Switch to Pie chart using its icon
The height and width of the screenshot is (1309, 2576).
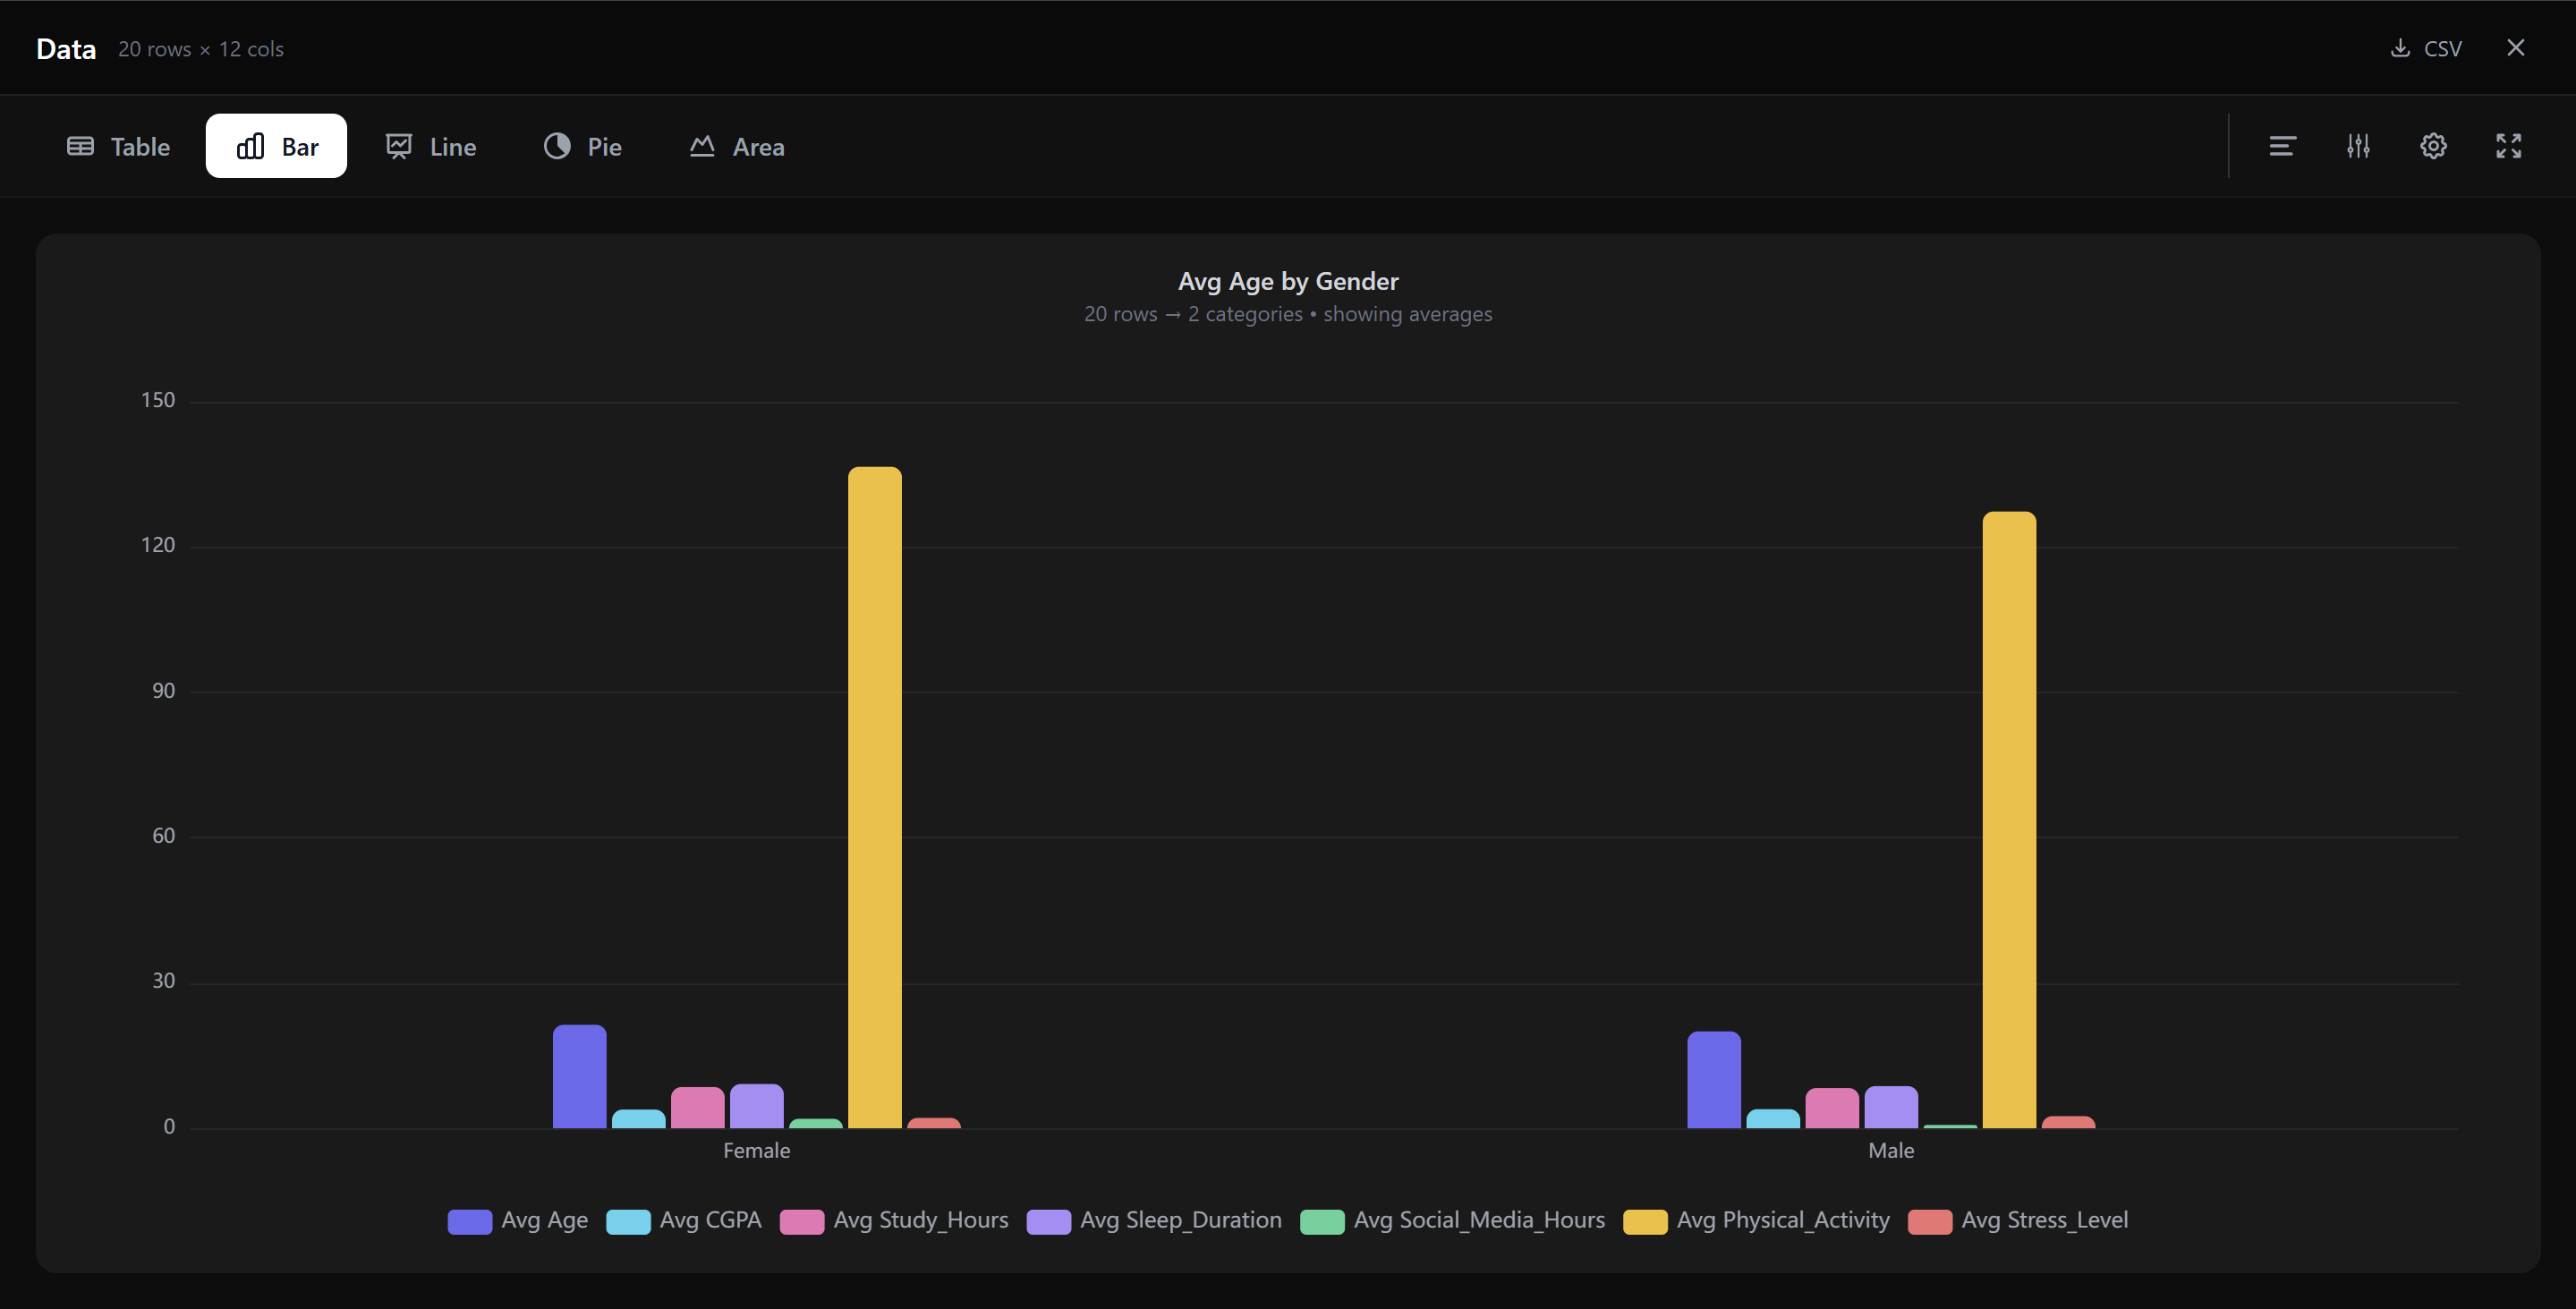tap(582, 146)
